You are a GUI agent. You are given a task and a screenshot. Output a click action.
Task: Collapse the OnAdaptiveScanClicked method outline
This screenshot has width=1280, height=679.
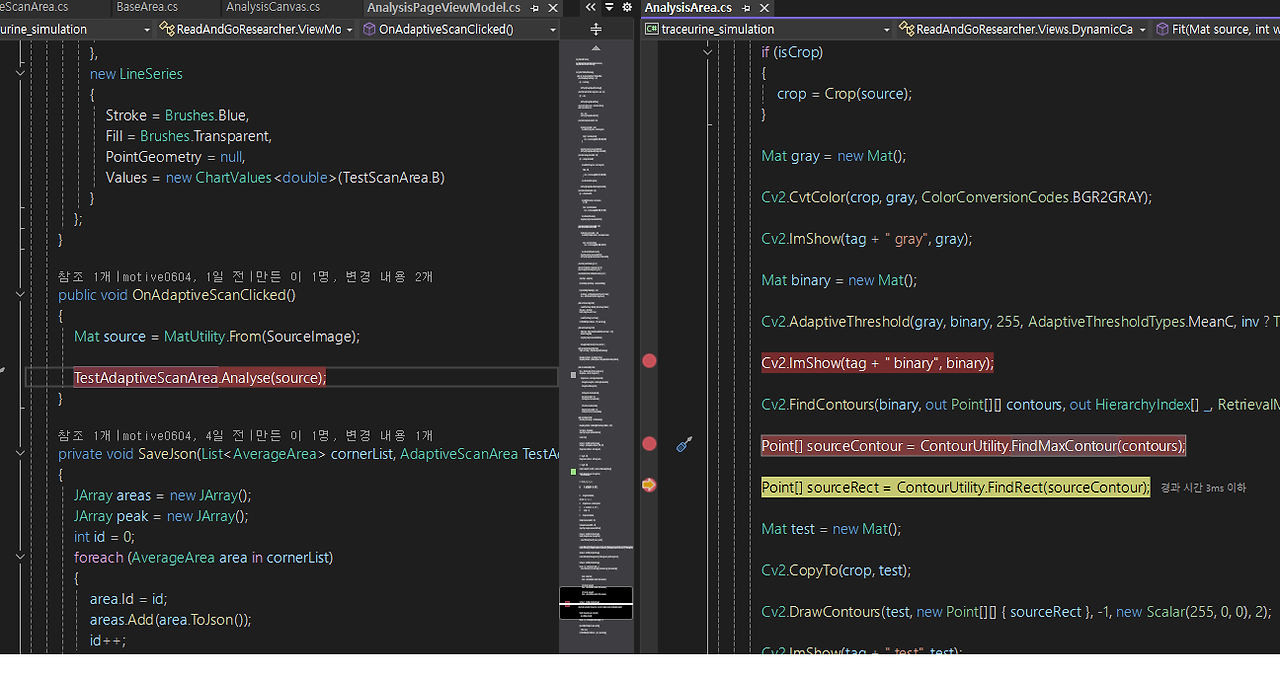[x=21, y=295]
